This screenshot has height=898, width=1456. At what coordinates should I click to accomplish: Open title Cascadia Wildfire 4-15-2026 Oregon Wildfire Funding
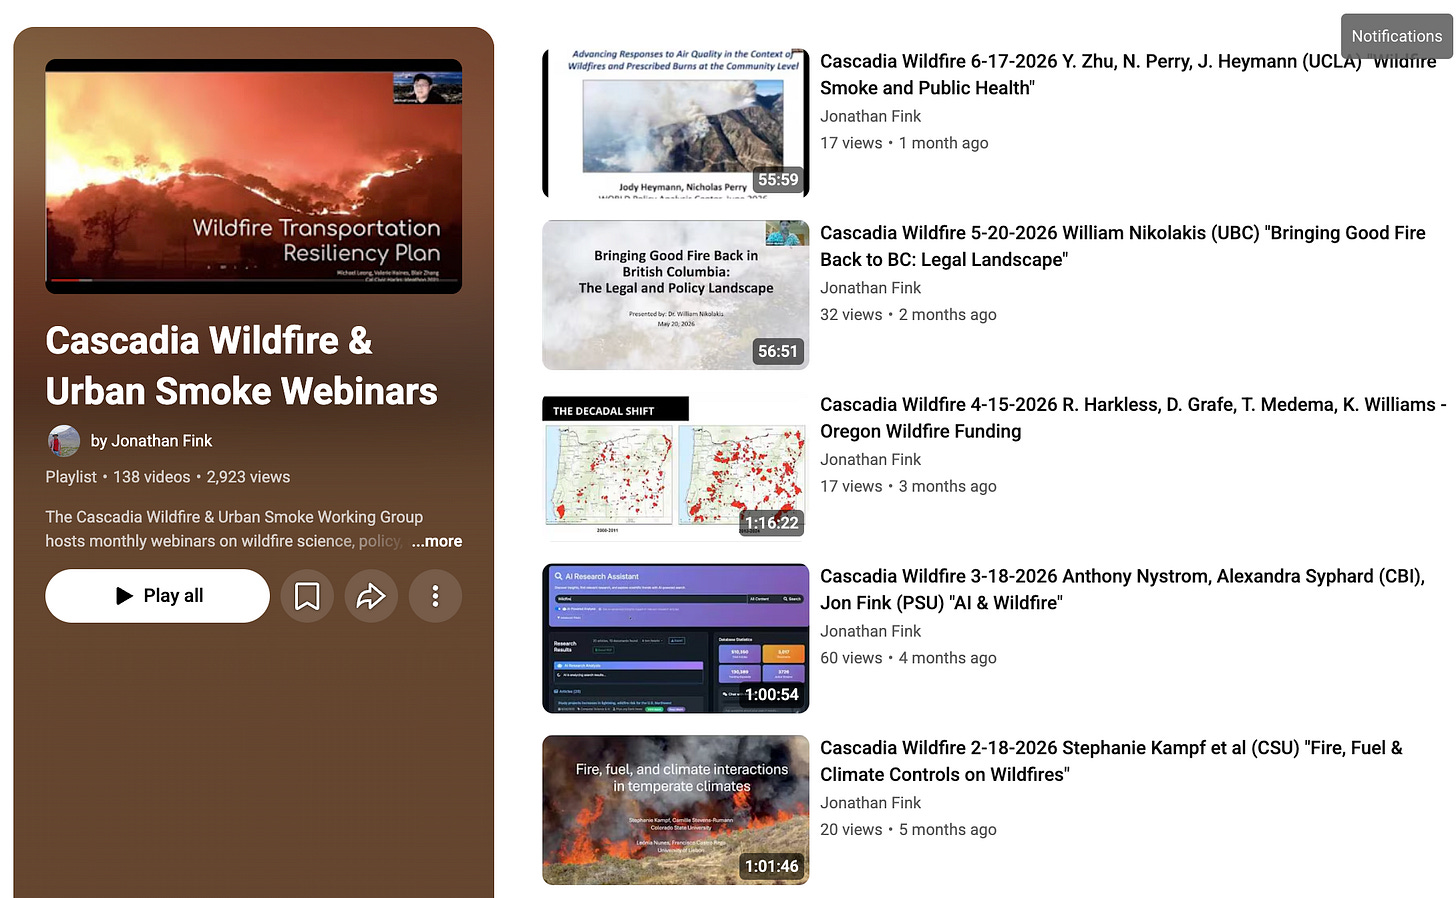click(1133, 418)
